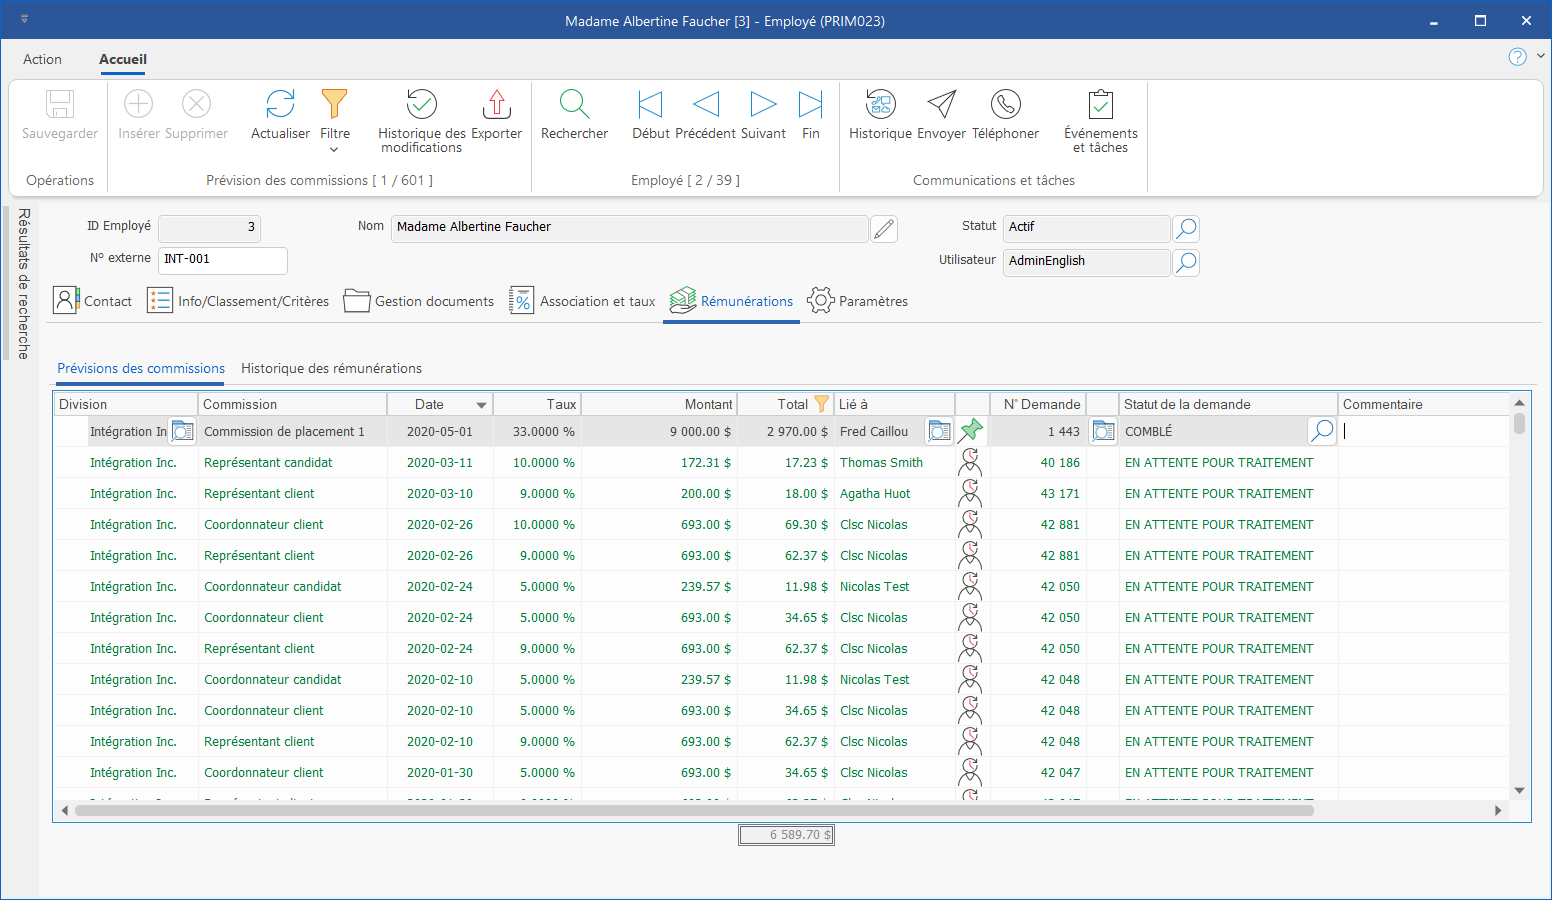This screenshot has width=1552, height=900.
Task: Open Statut lookup next to Actif
Action: (x=1185, y=229)
